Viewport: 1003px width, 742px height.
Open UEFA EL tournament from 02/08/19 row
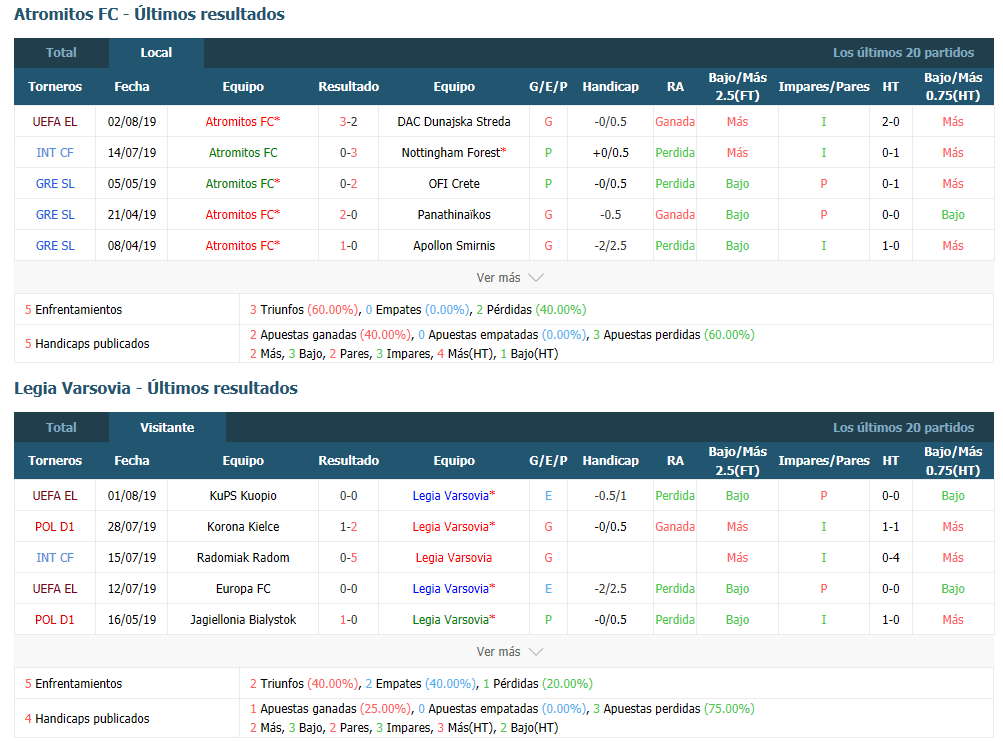tap(55, 122)
